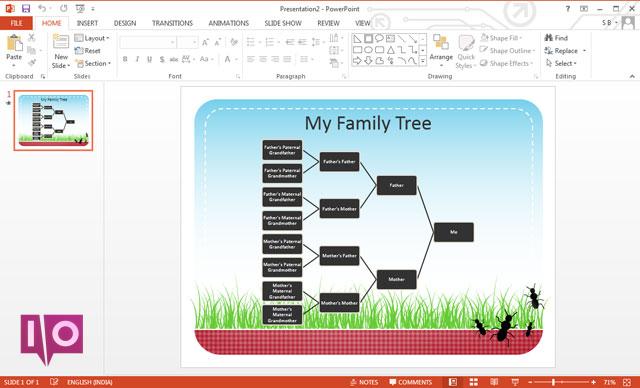
Task: Open the Layout dropdown
Action: coord(92,38)
